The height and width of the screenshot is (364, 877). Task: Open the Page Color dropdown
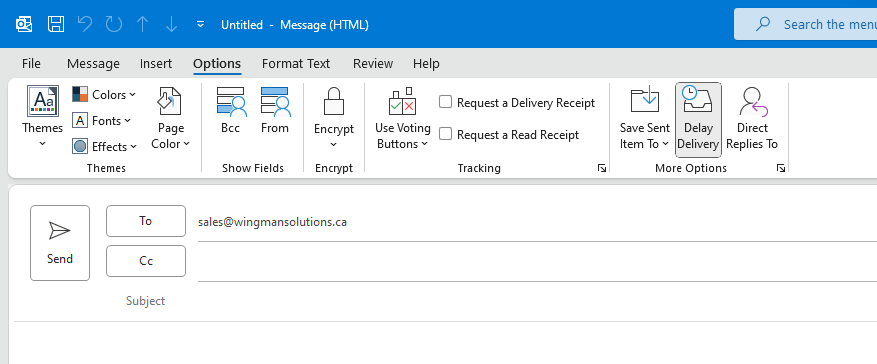(x=171, y=119)
